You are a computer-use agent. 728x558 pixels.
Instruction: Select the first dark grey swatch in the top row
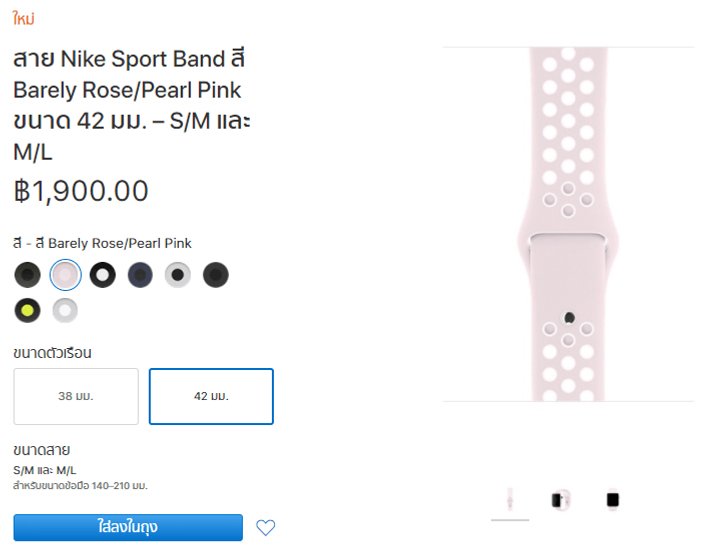pos(27,275)
